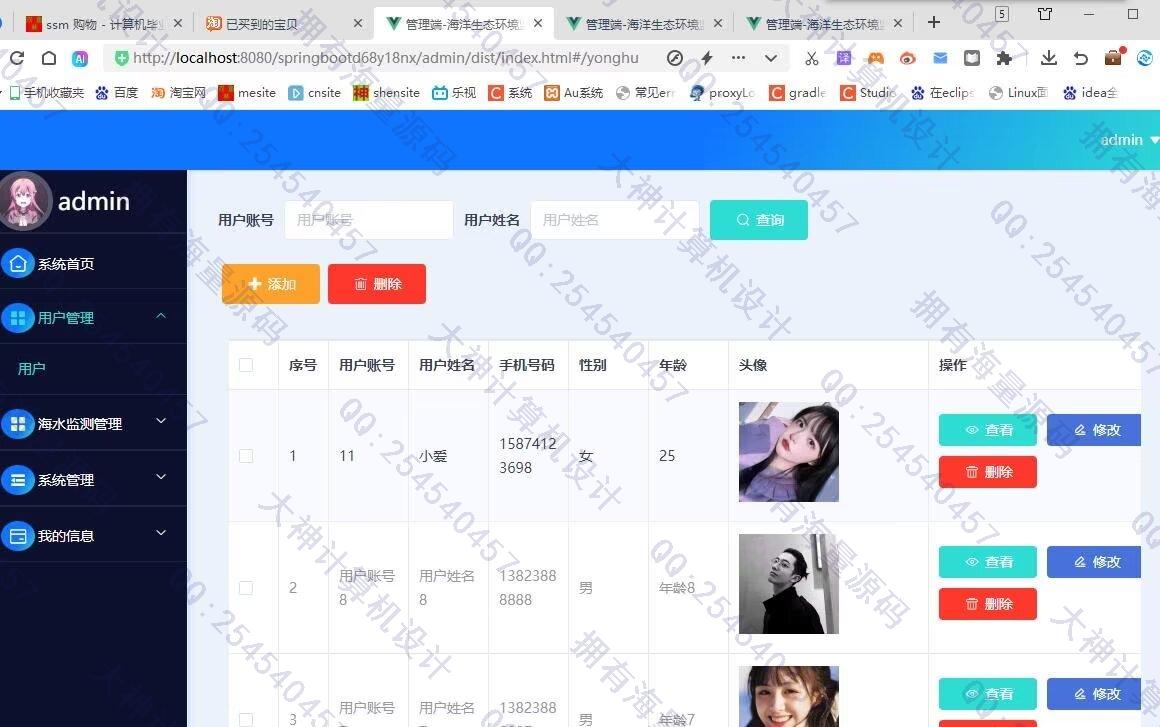Screen dimensions: 1160x727
Task: Open a new browser tab with plus icon
Action: pyautogui.click(x=934, y=22)
